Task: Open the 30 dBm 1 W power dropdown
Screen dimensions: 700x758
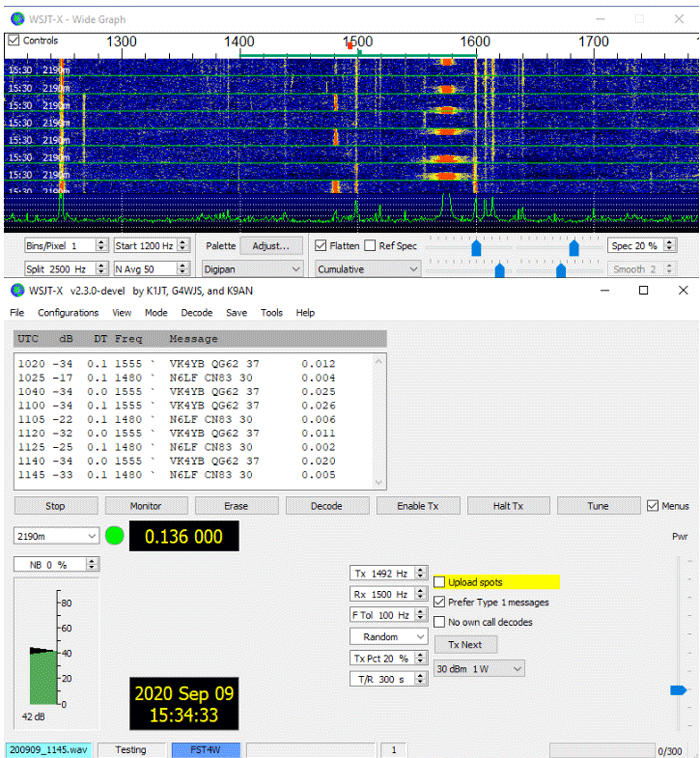Action: 479,669
